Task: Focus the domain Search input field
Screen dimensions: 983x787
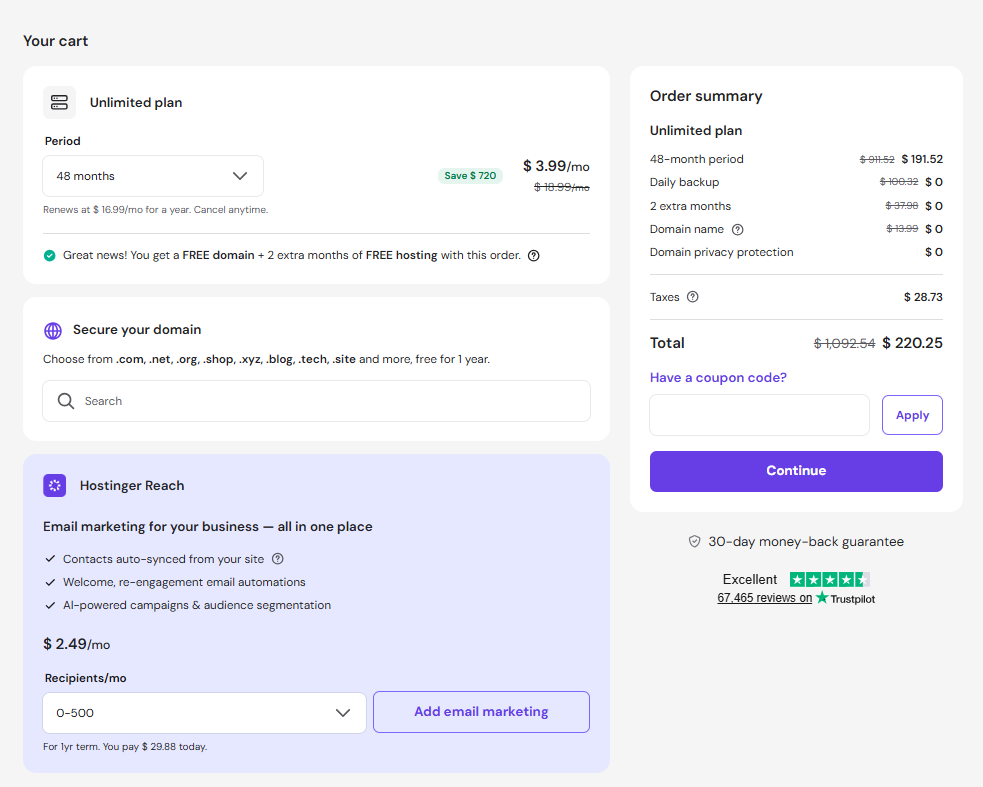Action: [317, 401]
